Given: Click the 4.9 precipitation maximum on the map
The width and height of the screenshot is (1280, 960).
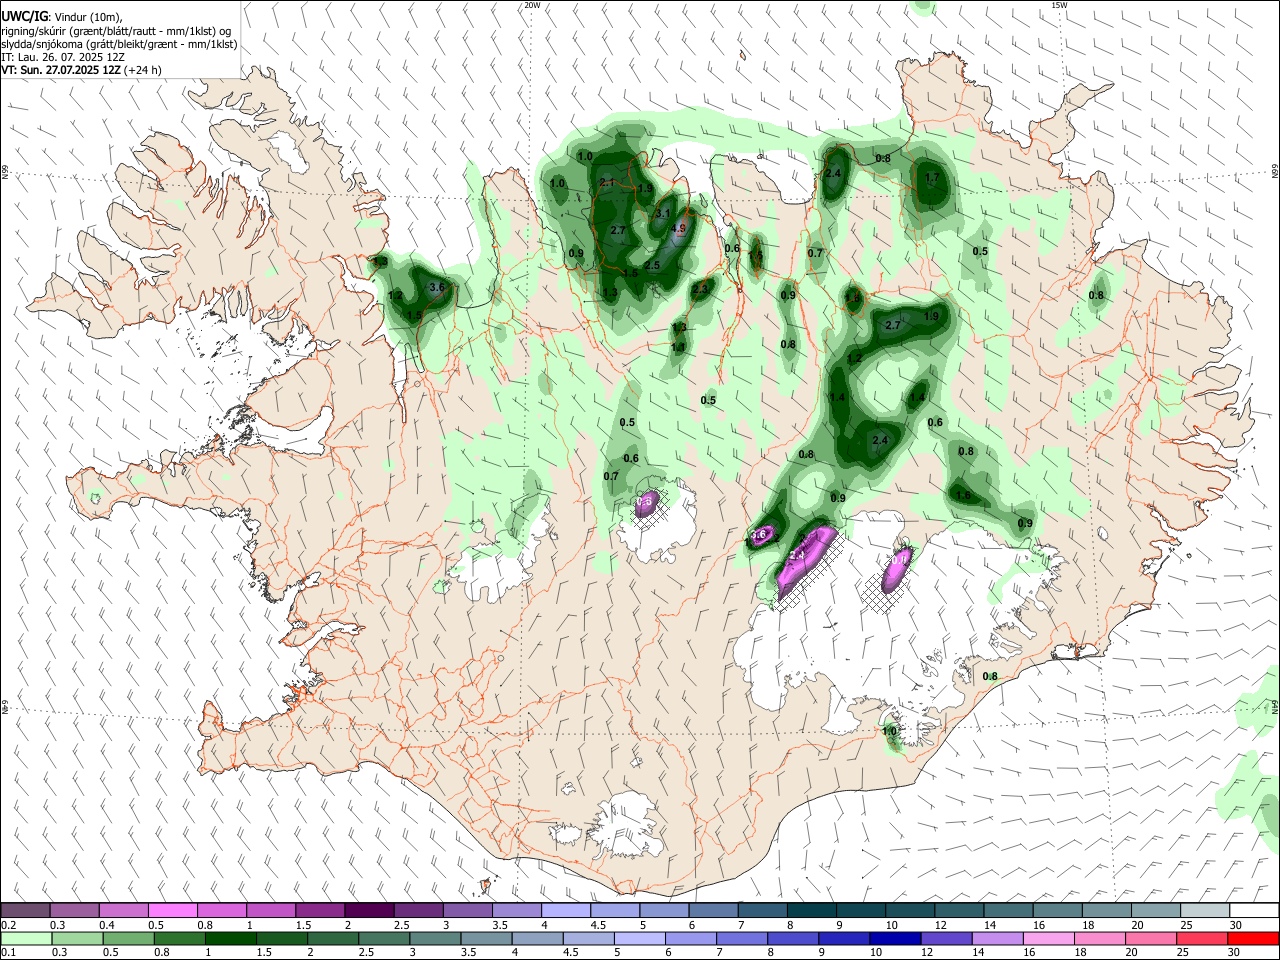Looking at the screenshot, I should [x=679, y=229].
